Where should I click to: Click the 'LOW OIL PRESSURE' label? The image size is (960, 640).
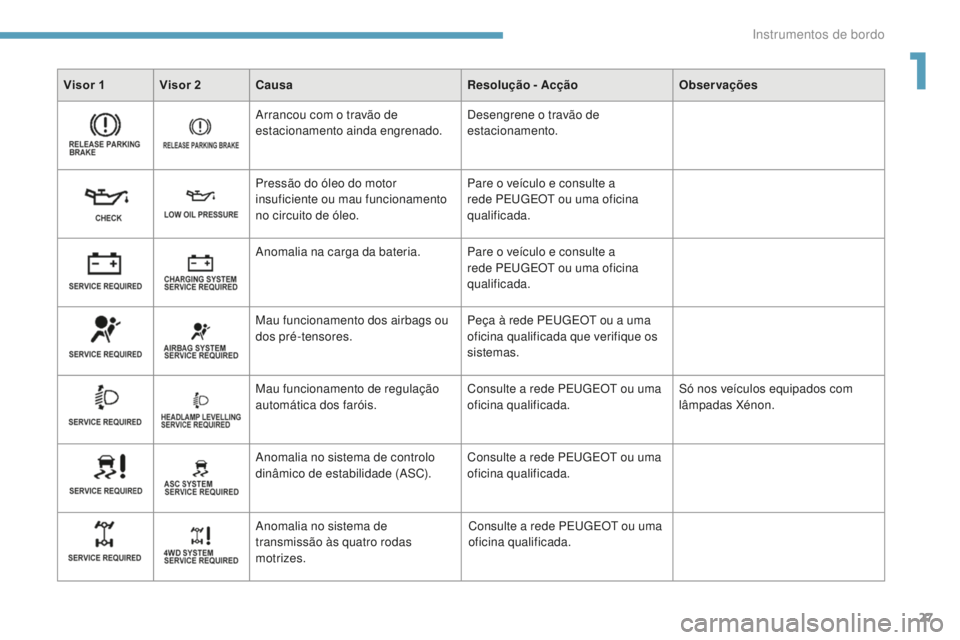(201, 215)
